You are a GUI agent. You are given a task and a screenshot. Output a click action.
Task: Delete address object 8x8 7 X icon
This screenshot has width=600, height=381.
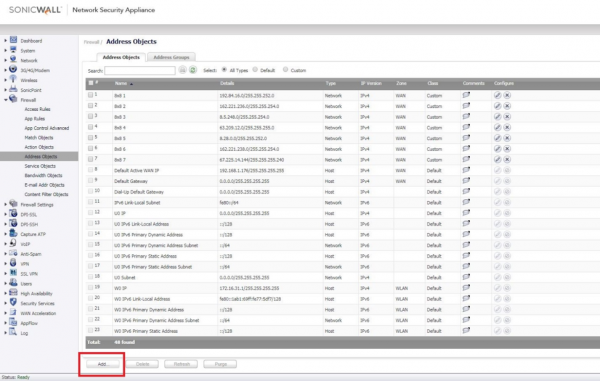coord(507,160)
